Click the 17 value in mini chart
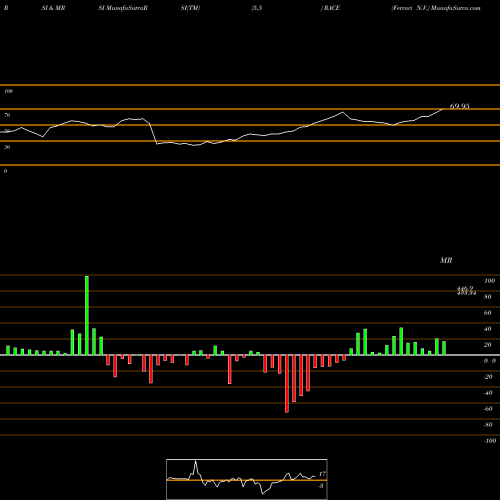Image resolution: width=500 pixels, height=500 pixels. pos(322,474)
